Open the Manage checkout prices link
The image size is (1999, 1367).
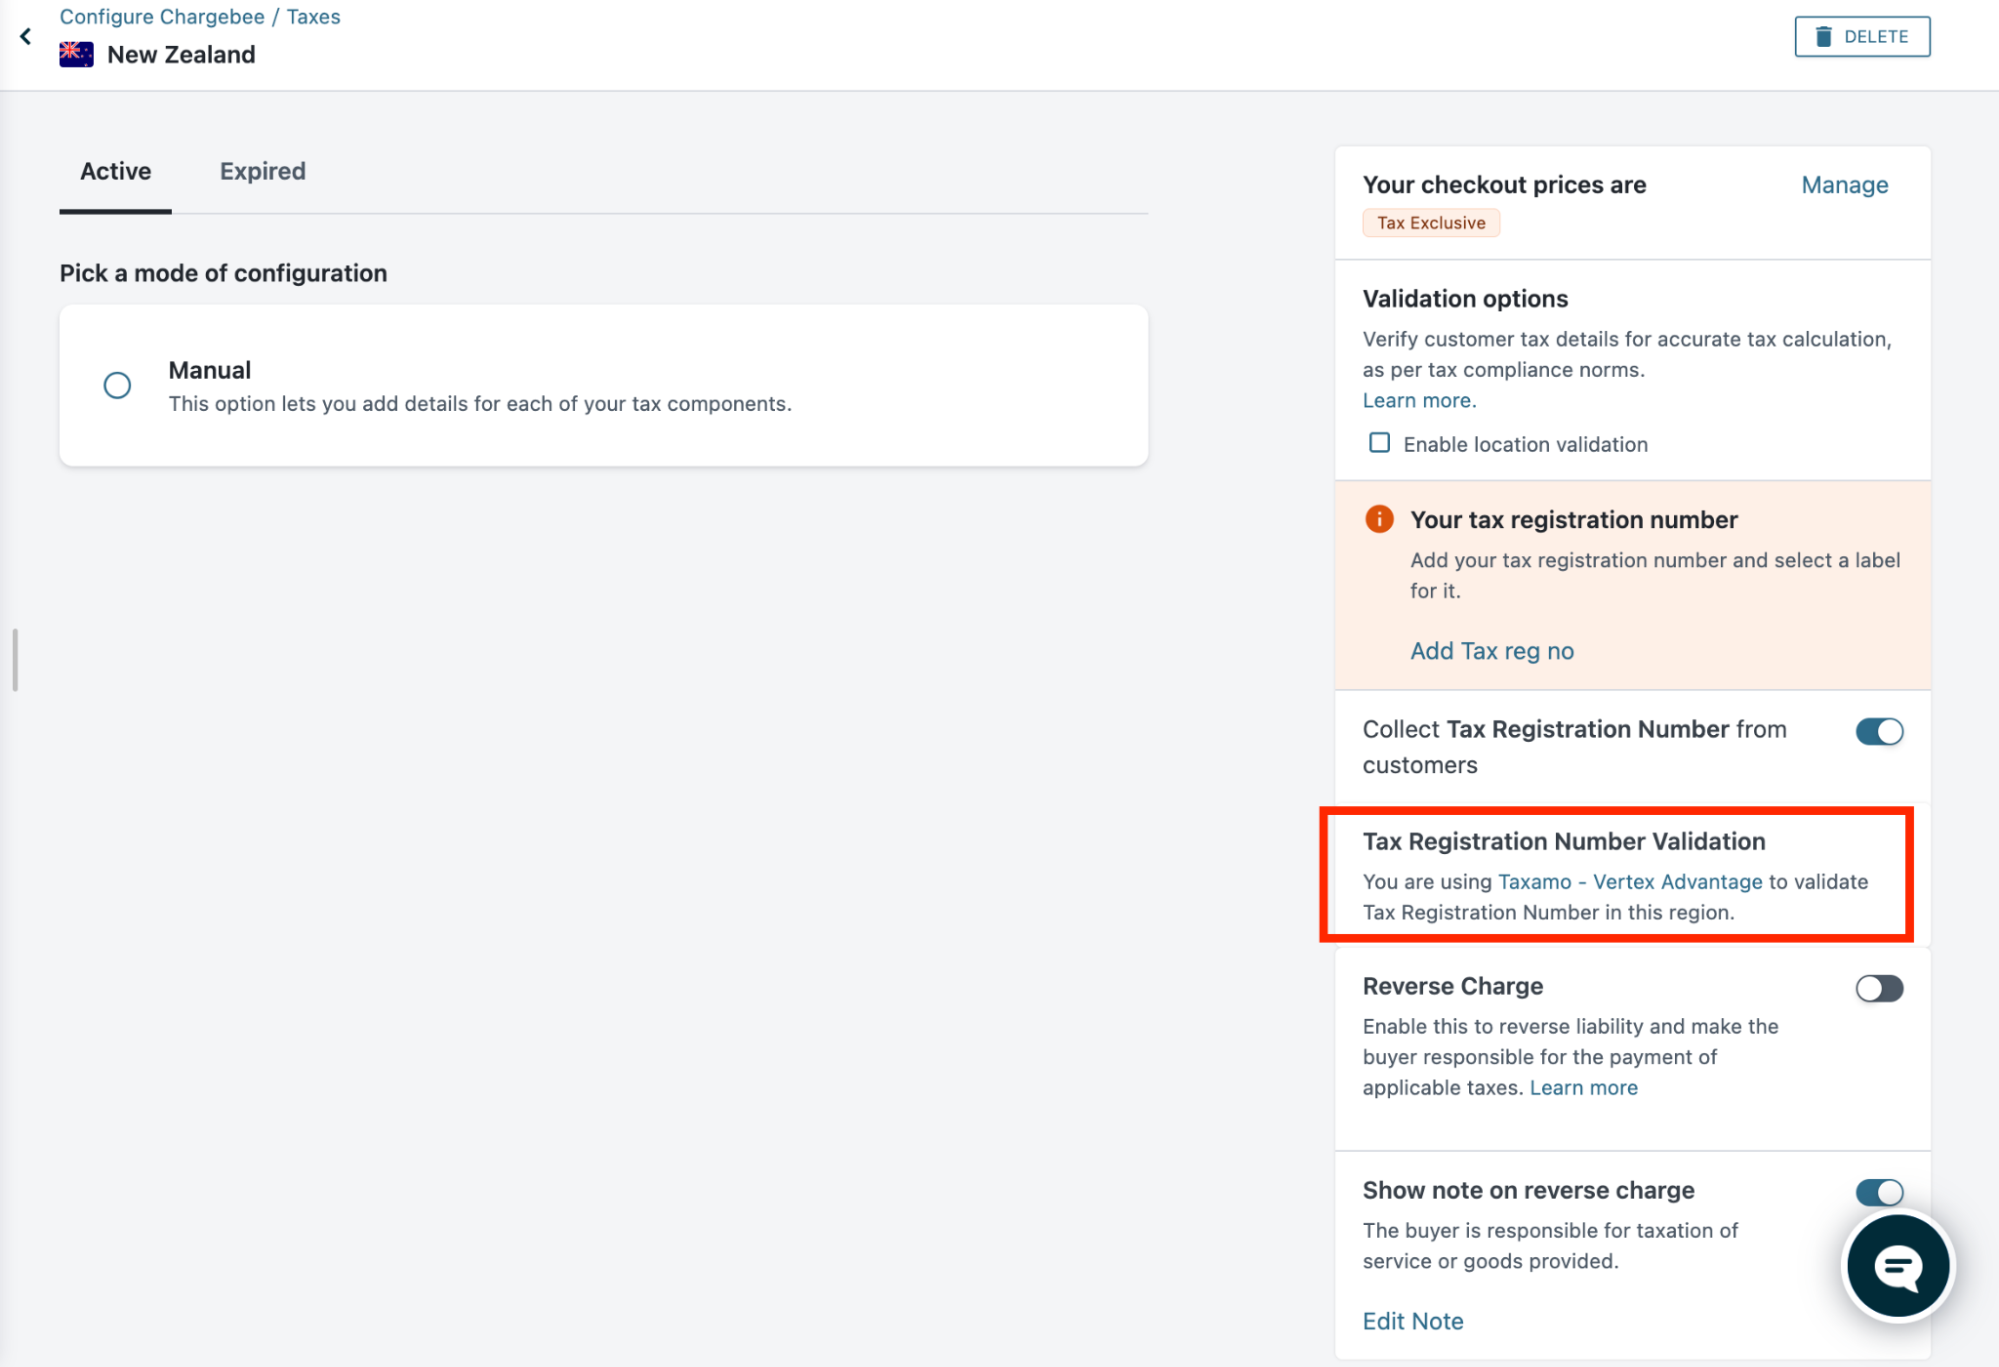pyautogui.click(x=1844, y=185)
